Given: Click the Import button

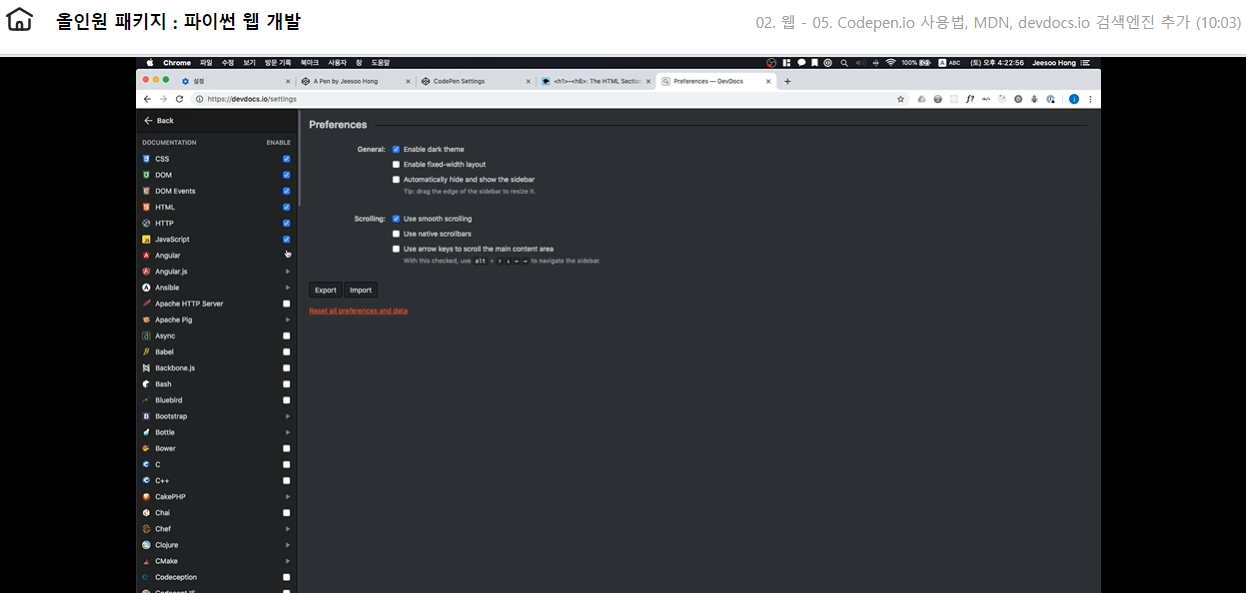Looking at the screenshot, I should tap(361, 290).
